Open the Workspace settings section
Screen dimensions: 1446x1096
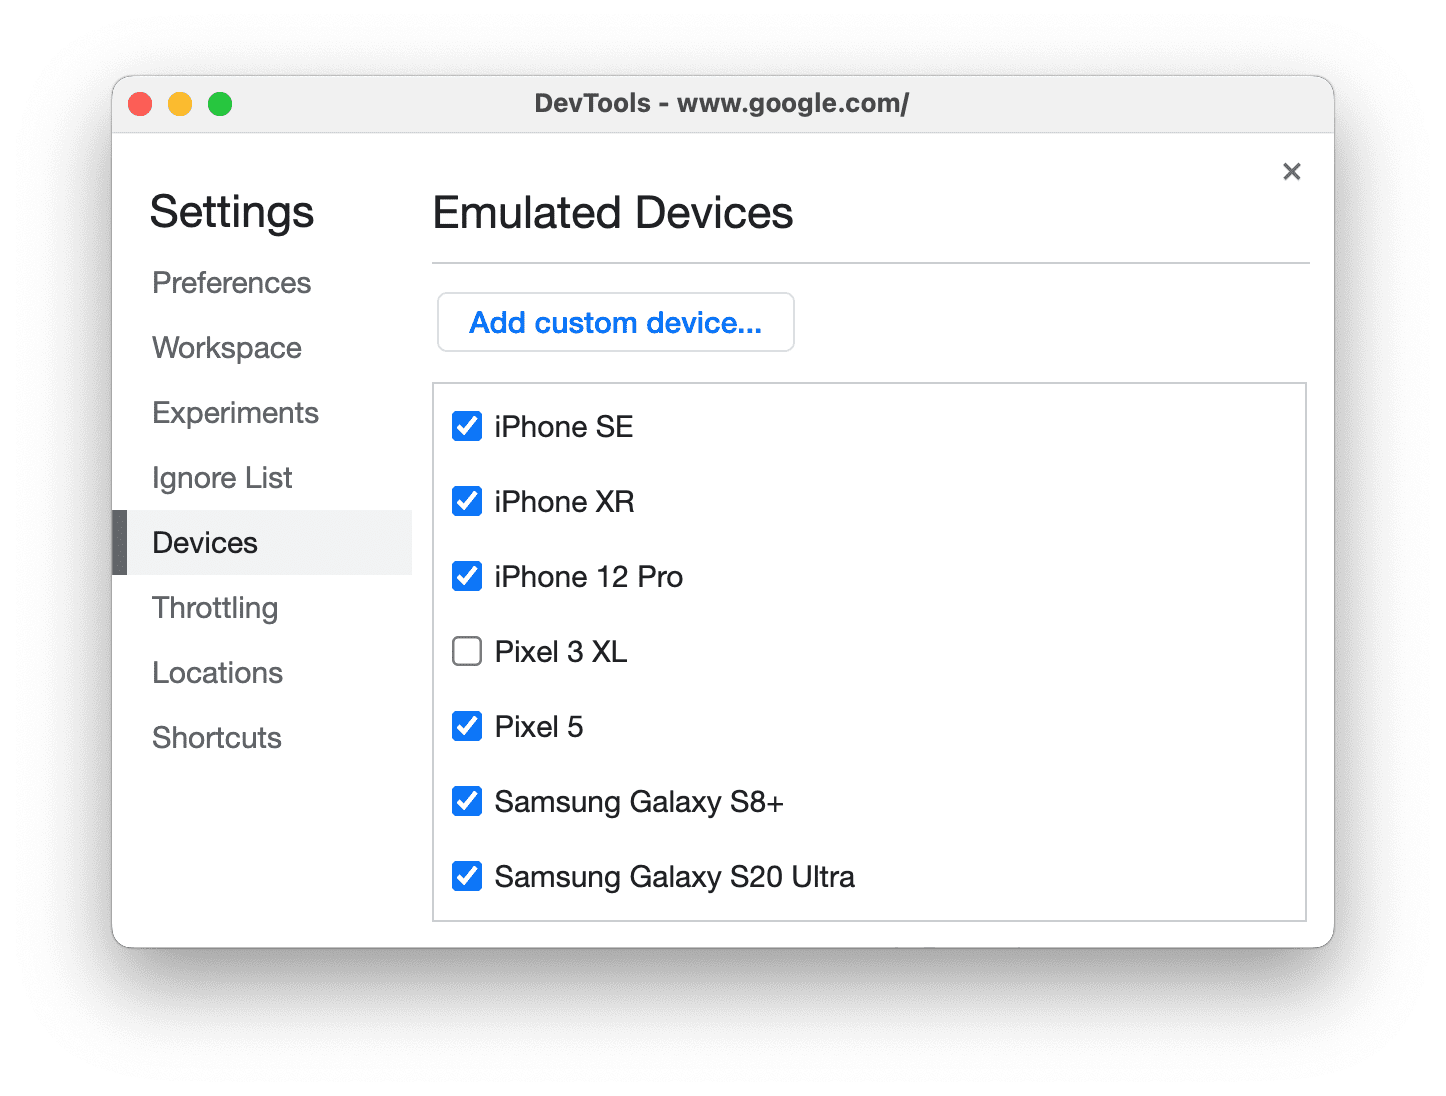pos(226,348)
